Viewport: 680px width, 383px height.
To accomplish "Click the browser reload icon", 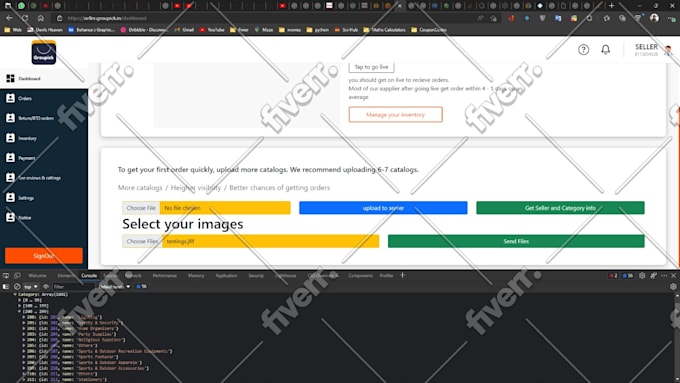I will point(25,18).
